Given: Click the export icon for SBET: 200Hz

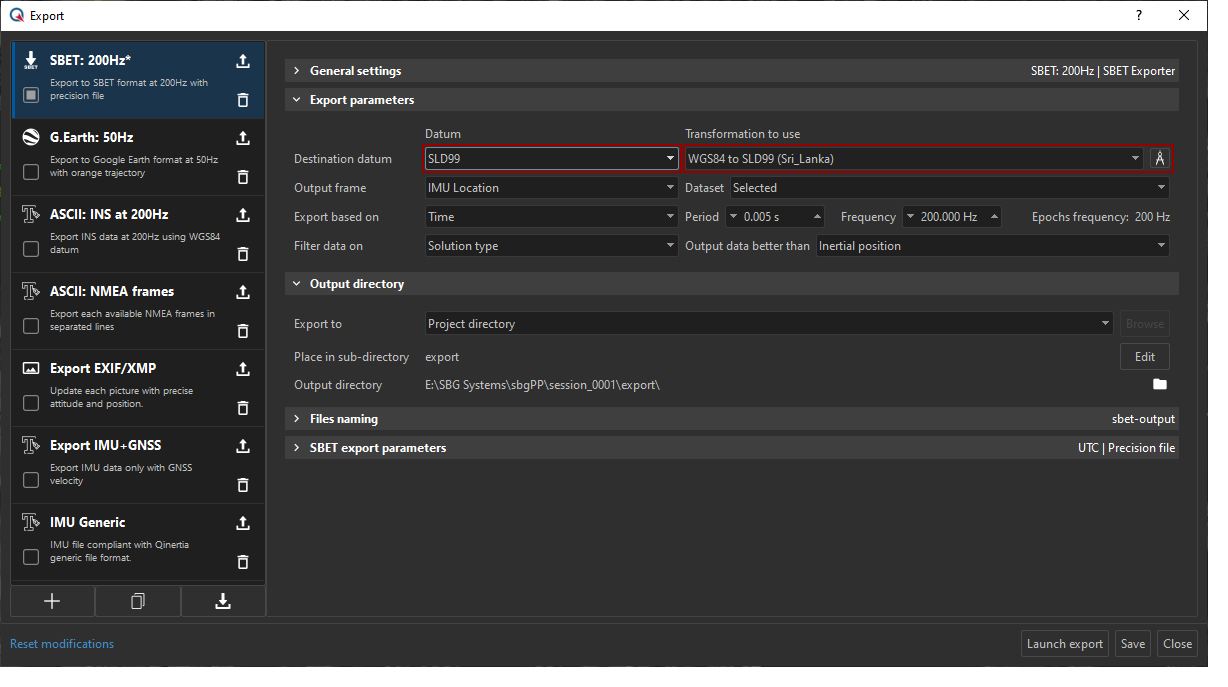Looking at the screenshot, I should 242,61.
